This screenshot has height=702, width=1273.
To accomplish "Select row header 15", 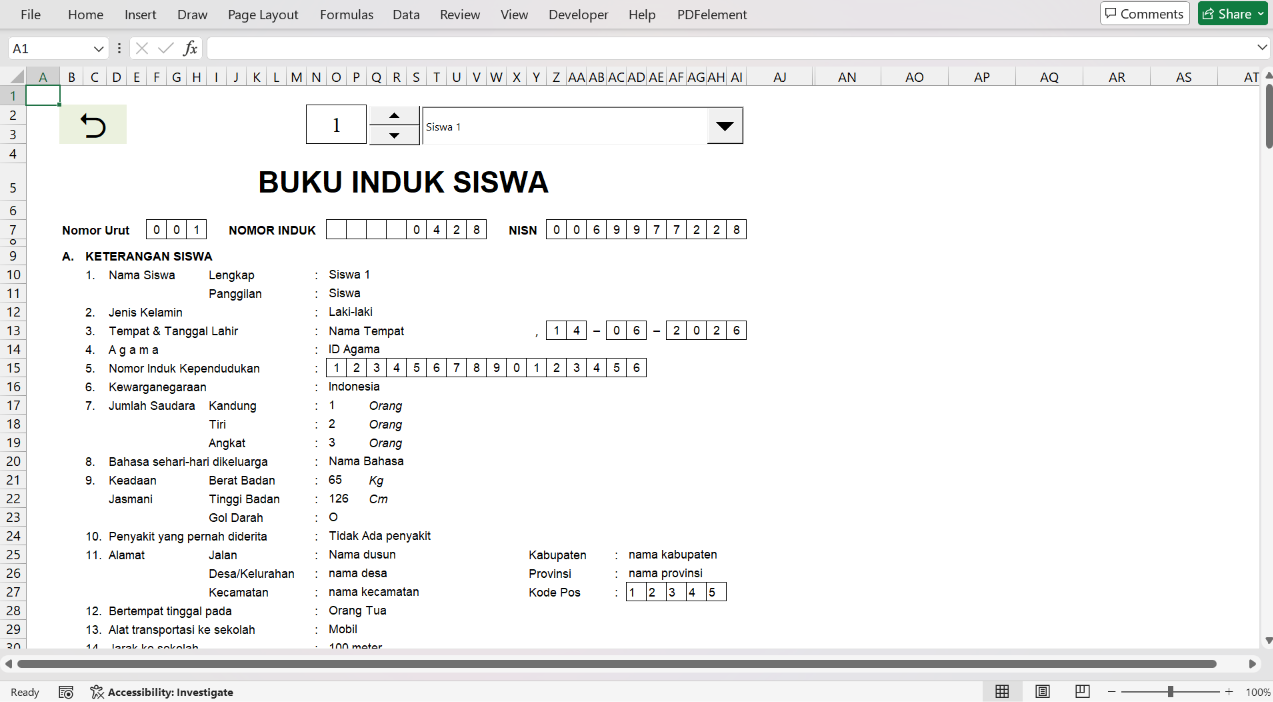I will [x=13, y=368].
